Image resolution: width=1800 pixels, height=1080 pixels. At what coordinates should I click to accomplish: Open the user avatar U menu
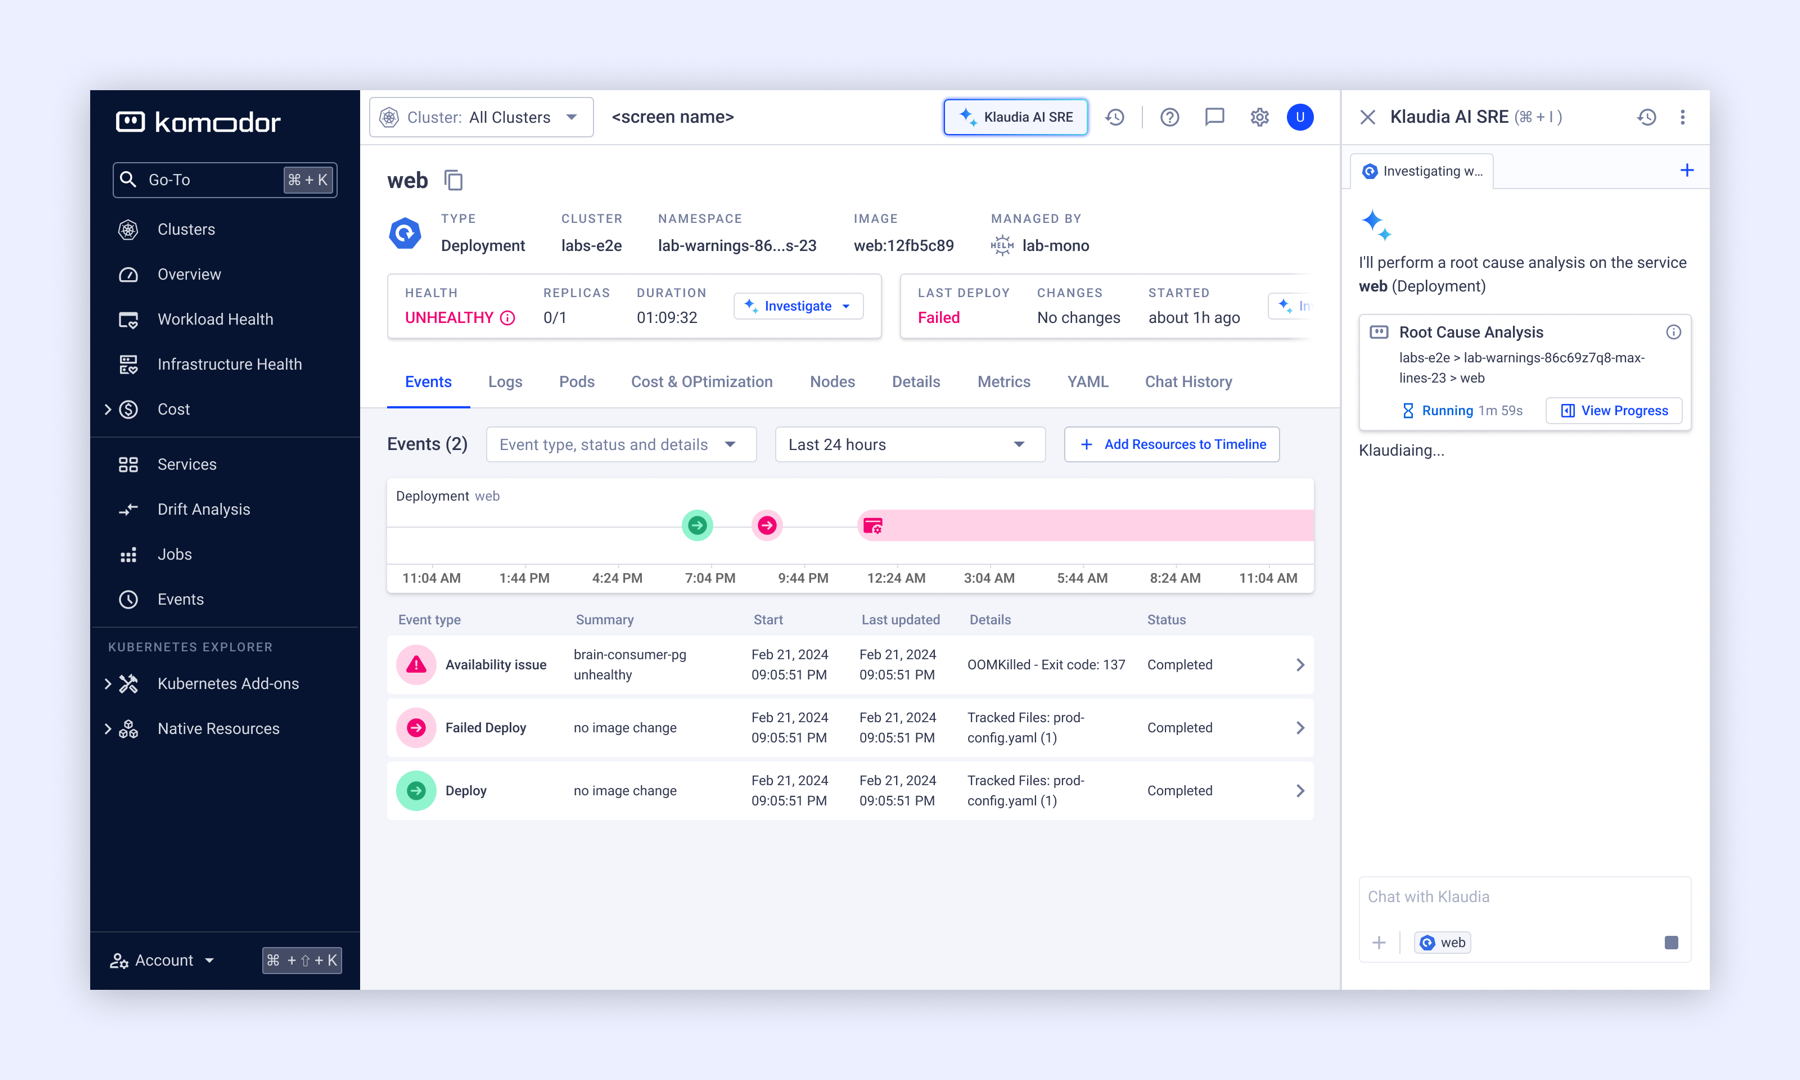(1300, 117)
